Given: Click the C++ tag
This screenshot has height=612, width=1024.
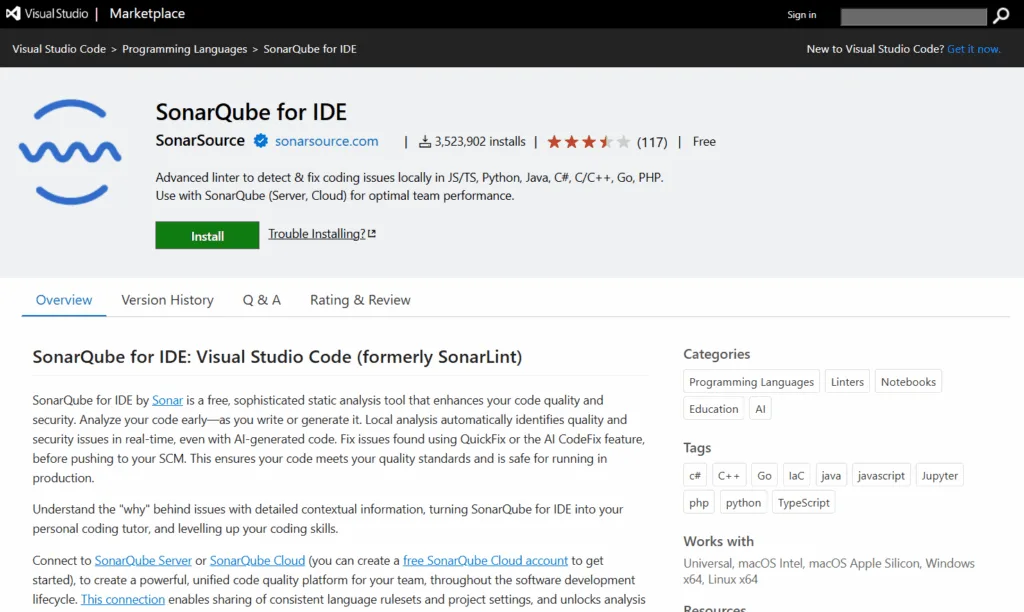Looking at the screenshot, I should (729, 475).
